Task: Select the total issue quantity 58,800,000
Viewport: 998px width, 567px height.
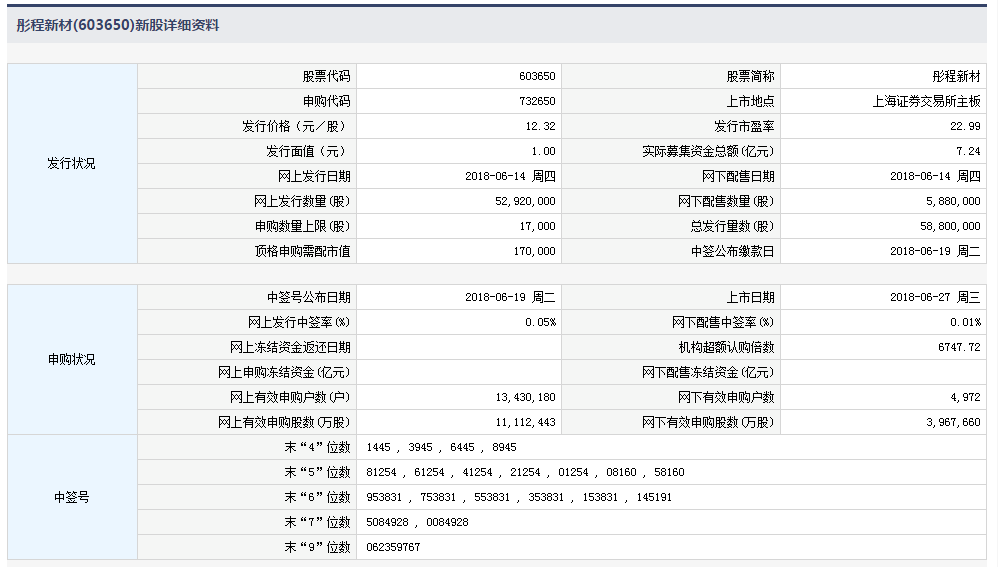Action: click(x=948, y=227)
